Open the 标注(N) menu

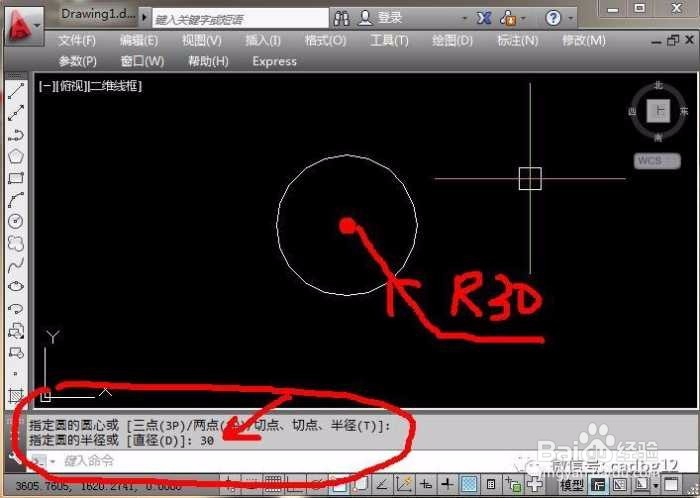pyautogui.click(x=517, y=41)
